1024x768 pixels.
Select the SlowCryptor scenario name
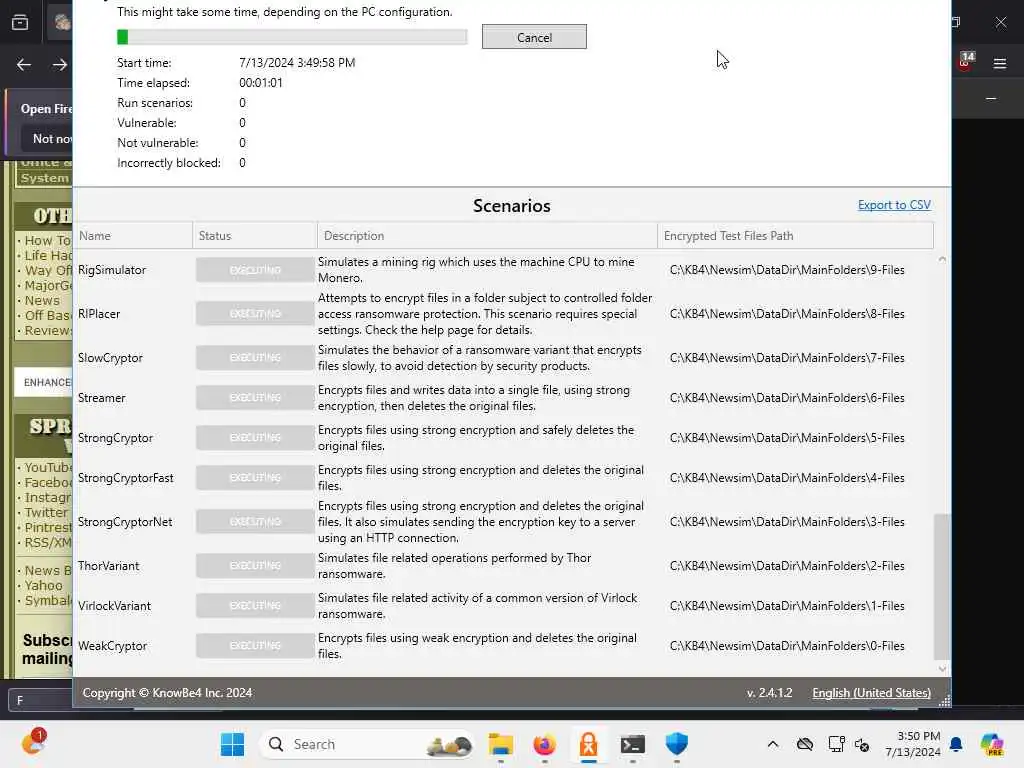pyautogui.click(x=110, y=358)
